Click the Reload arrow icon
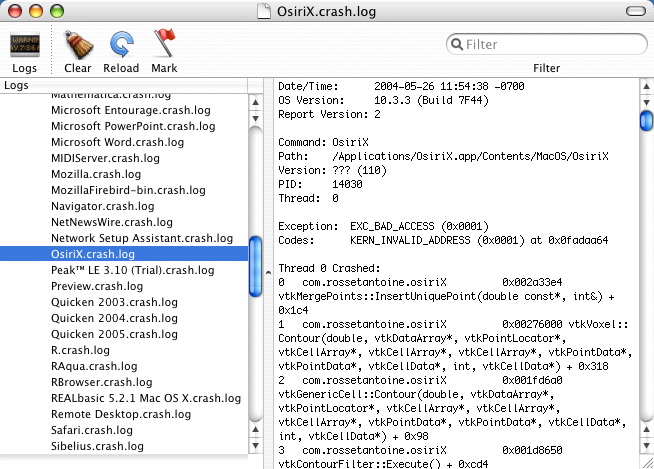This screenshot has width=654, height=469. [x=121, y=45]
